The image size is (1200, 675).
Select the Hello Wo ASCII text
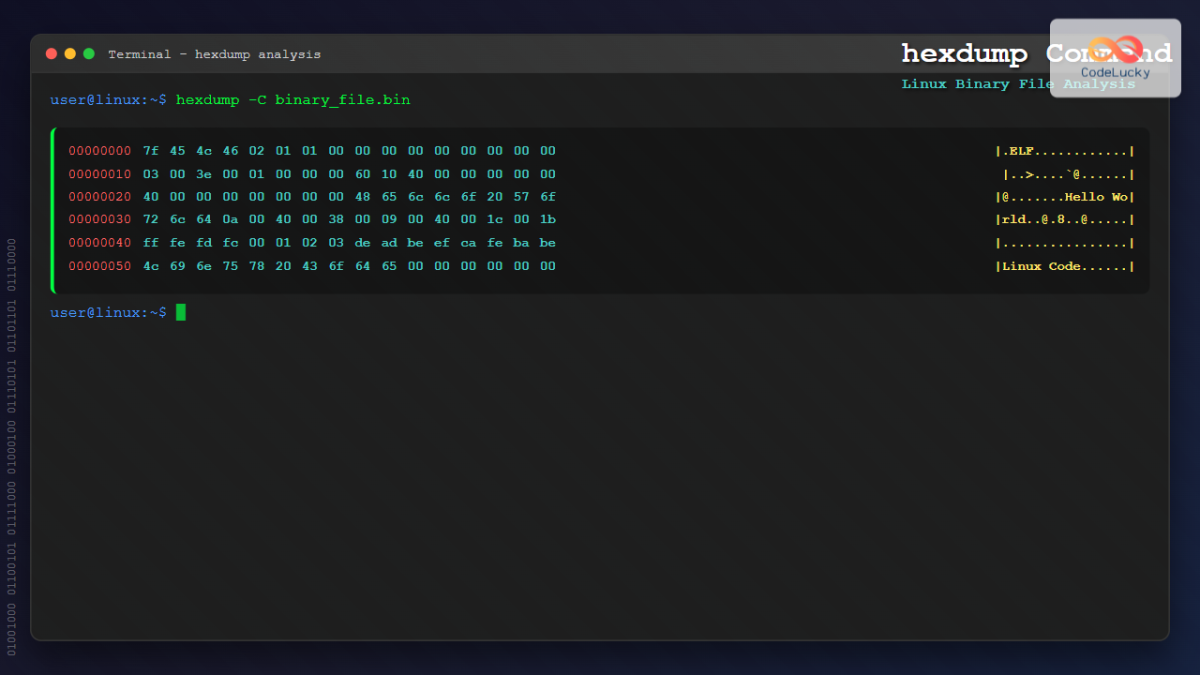(1100, 196)
